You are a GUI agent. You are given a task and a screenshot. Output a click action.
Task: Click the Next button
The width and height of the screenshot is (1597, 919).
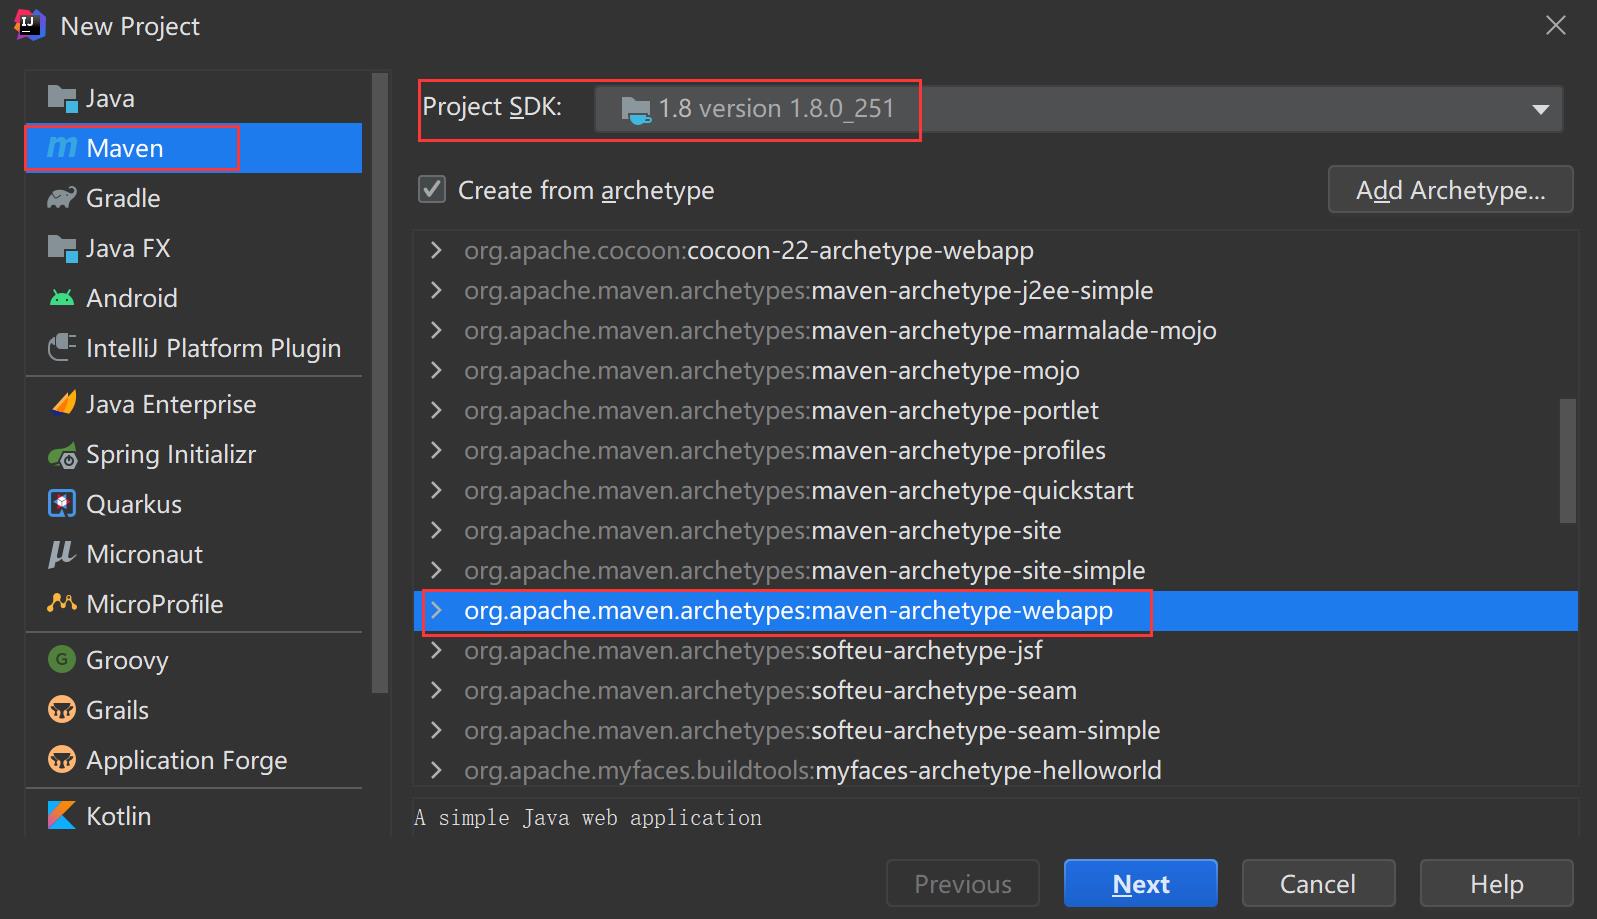1141,884
